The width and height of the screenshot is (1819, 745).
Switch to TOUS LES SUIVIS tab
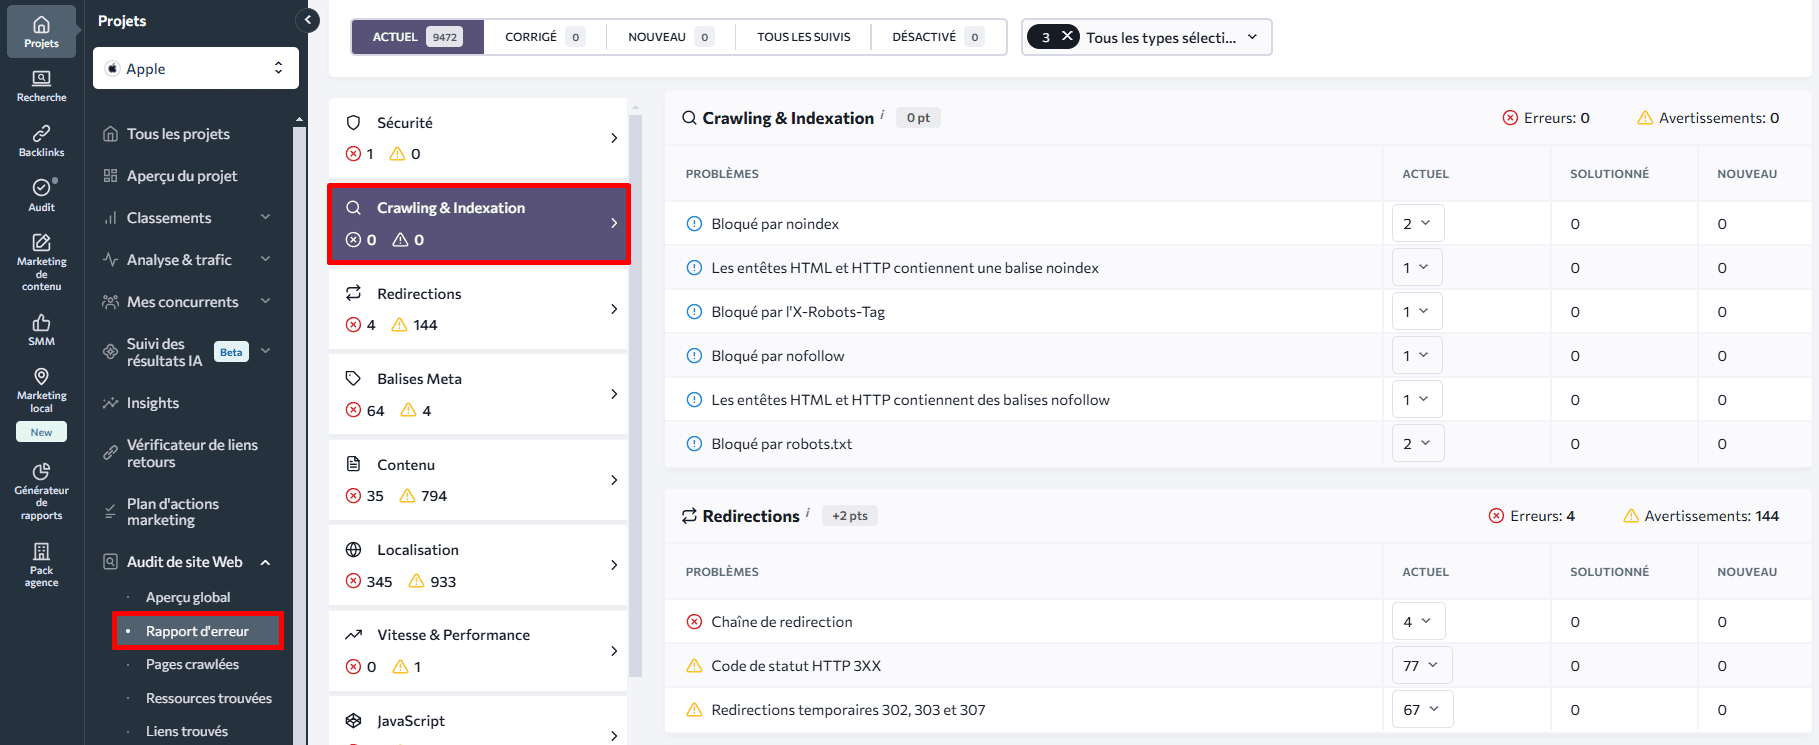pos(803,37)
